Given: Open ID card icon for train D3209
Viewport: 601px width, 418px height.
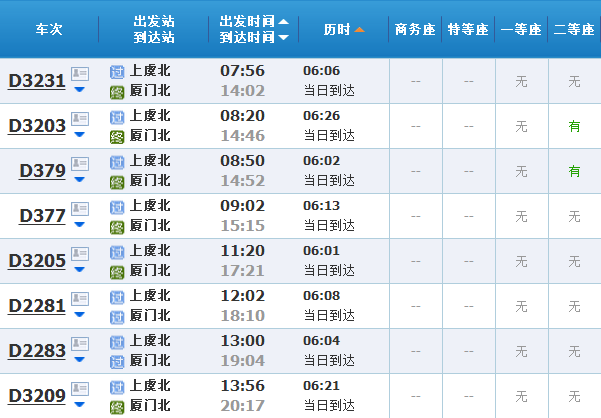Looking at the screenshot, I should click(80, 389).
